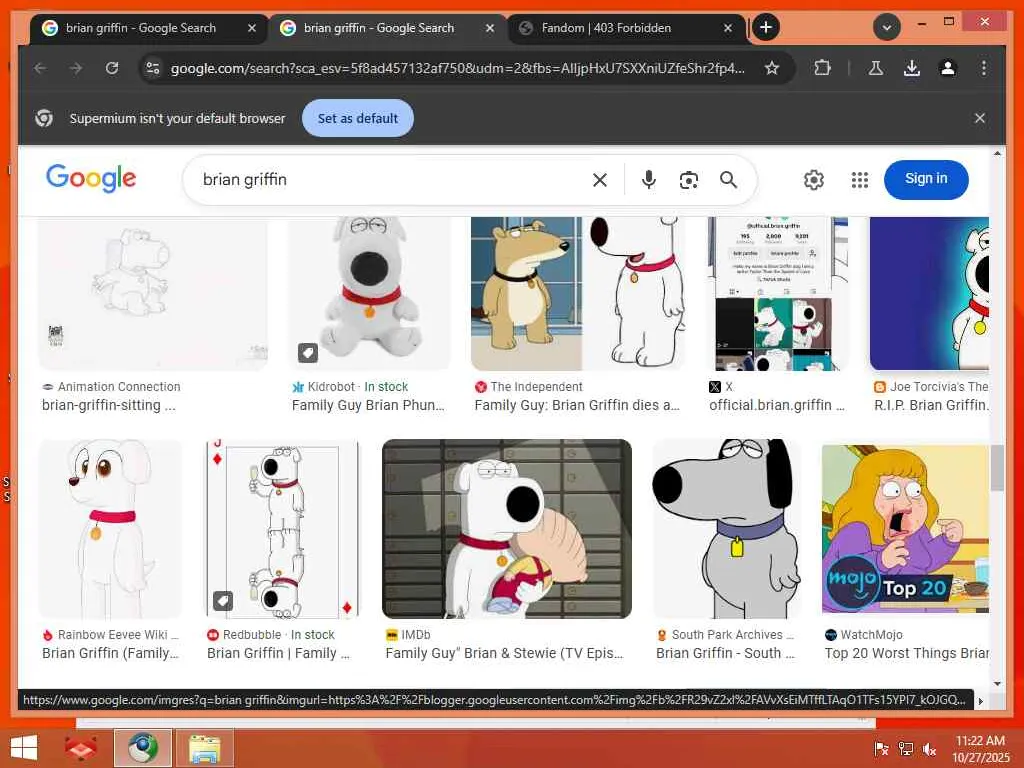Viewport: 1024px width, 768px height.
Task: Open the Kidrobot plush Brian thumbnail
Action: point(370,294)
